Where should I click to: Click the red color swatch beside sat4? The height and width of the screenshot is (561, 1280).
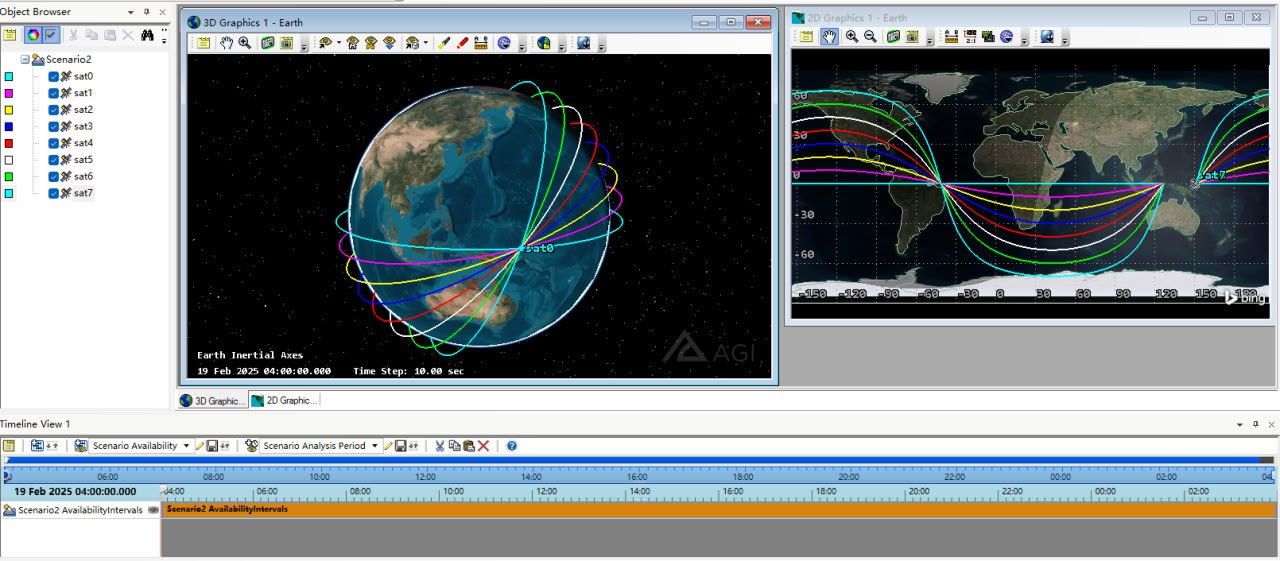pyautogui.click(x=9, y=143)
